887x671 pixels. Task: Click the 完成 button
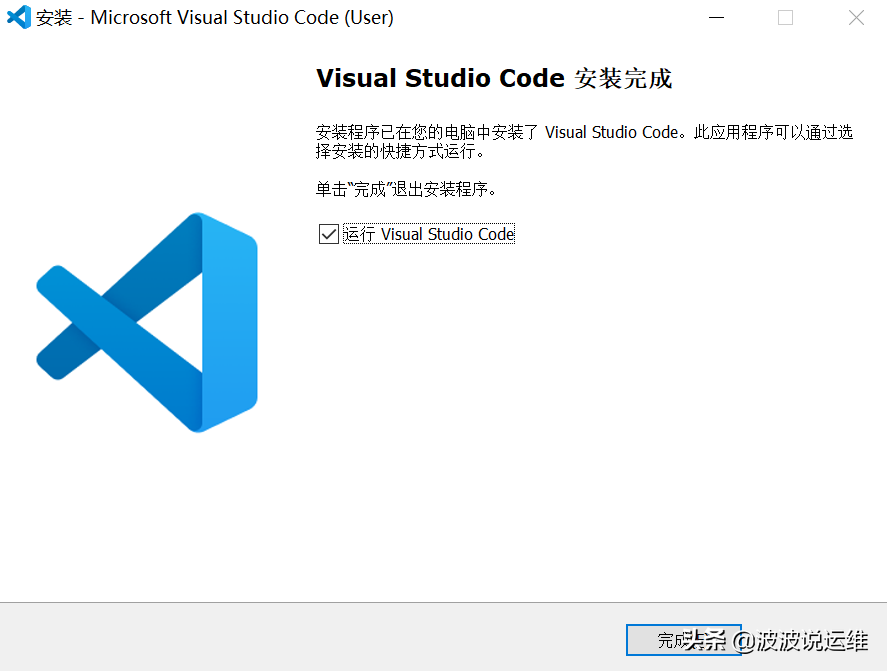pos(683,640)
